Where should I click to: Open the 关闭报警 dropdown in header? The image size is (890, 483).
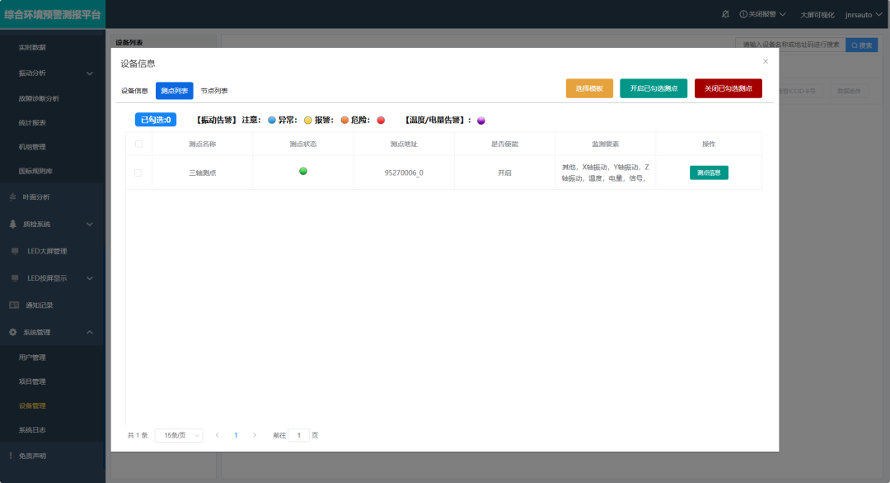[762, 14]
